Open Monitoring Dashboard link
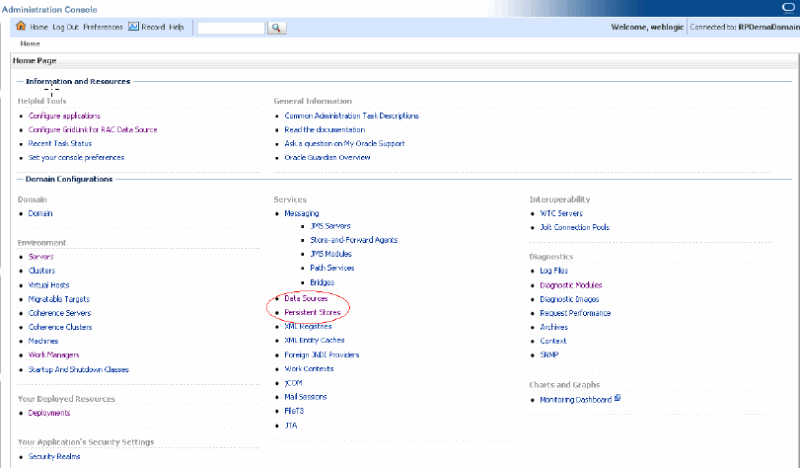 (x=576, y=400)
